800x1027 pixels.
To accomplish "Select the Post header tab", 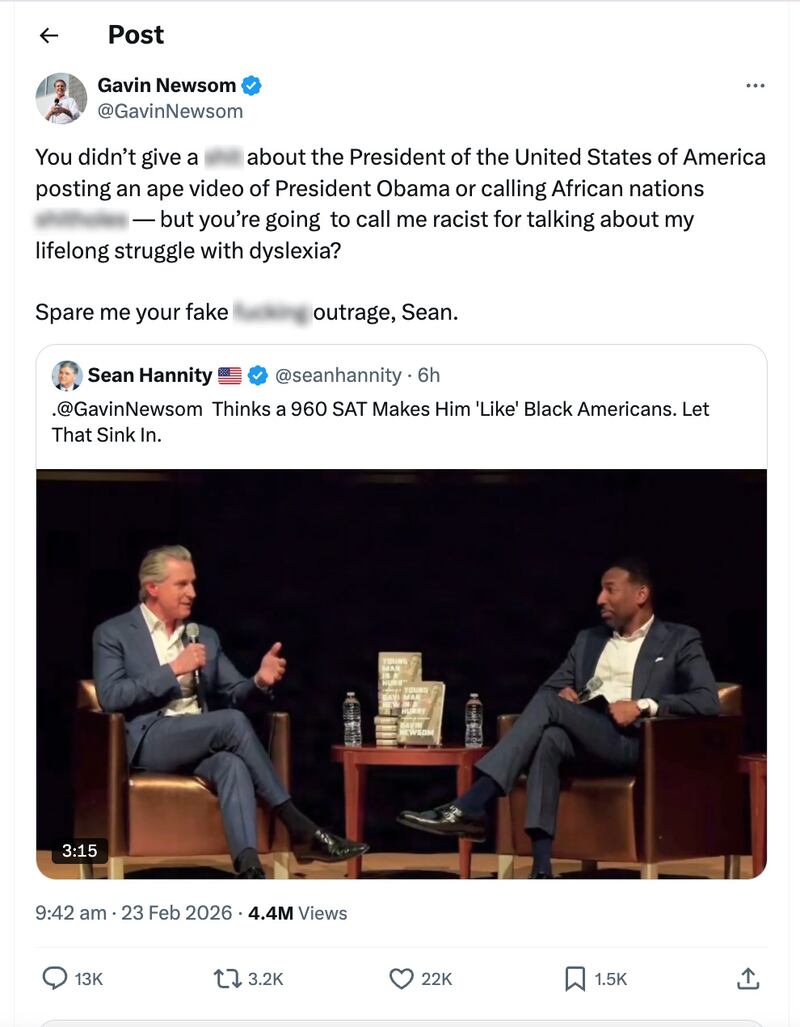I will (x=135, y=34).
